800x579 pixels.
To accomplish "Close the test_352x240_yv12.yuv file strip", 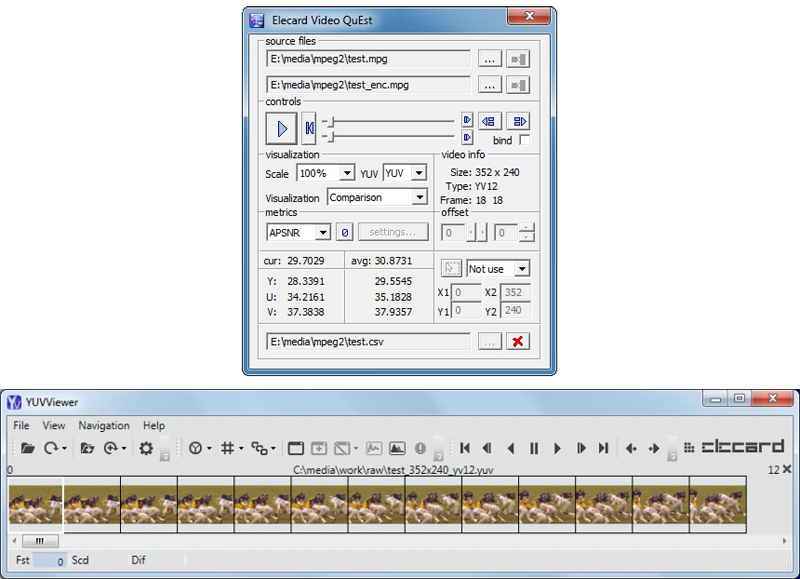I will [787, 469].
